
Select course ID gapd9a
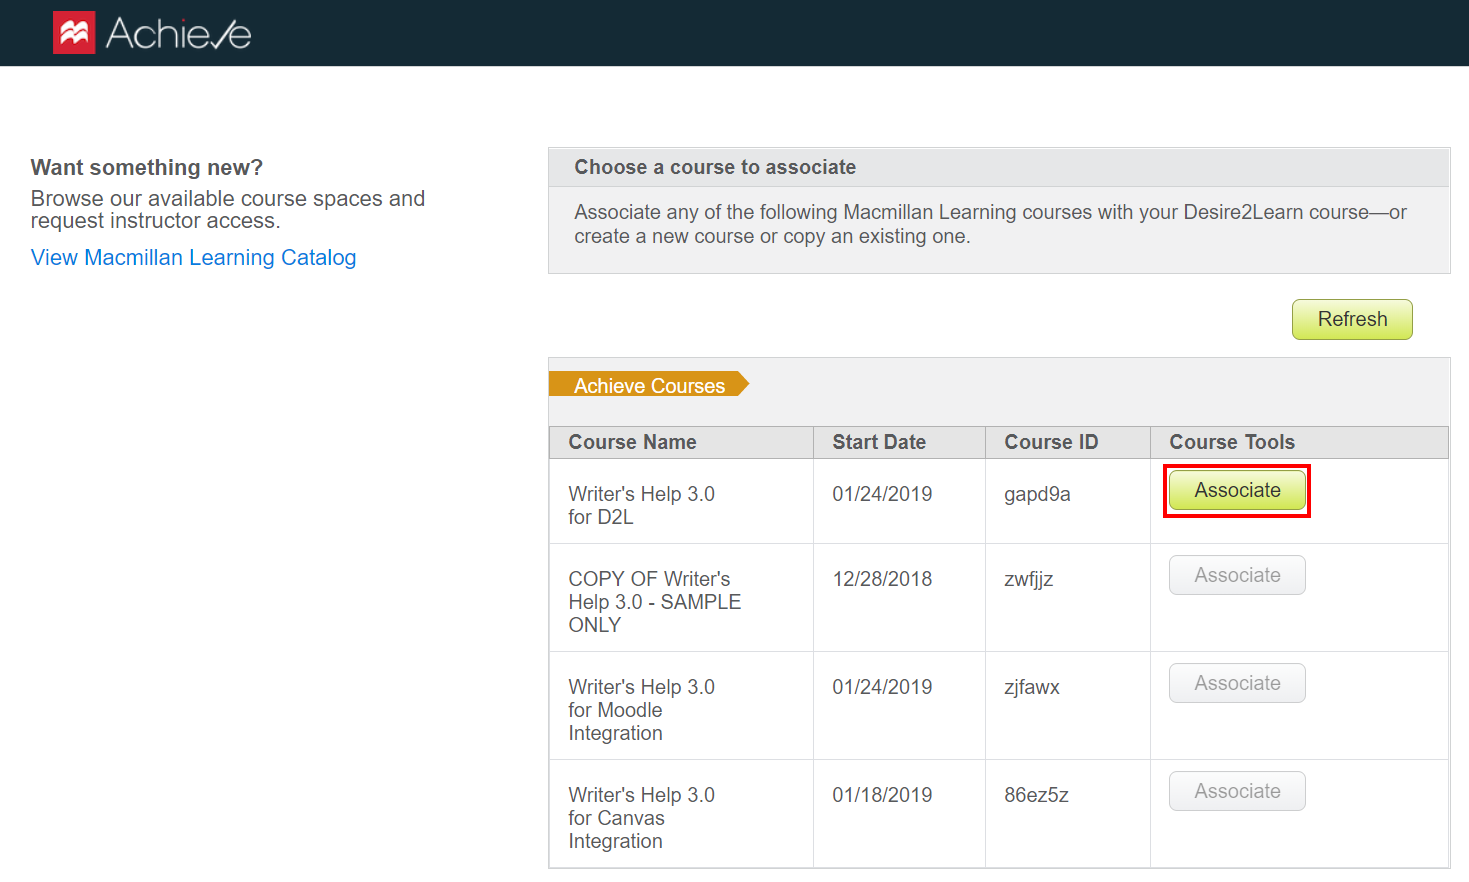pyautogui.click(x=1037, y=494)
